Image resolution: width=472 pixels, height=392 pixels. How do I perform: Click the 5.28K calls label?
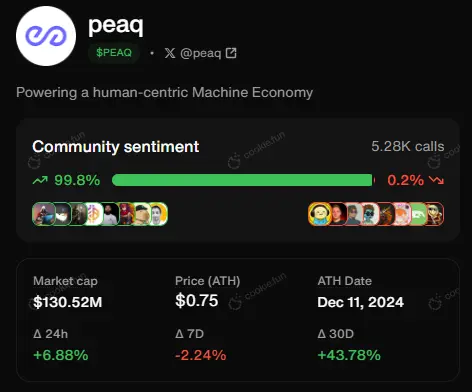click(x=408, y=146)
